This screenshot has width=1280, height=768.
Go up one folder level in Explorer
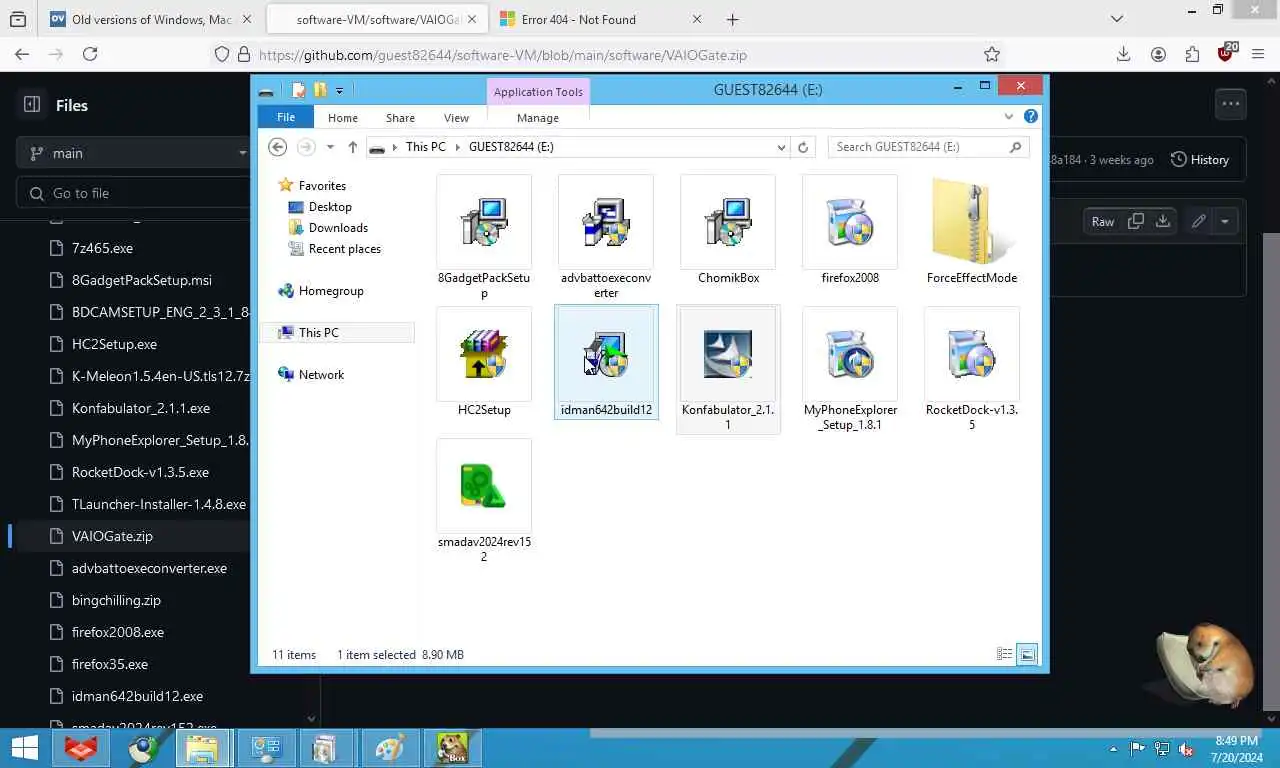pos(352,147)
